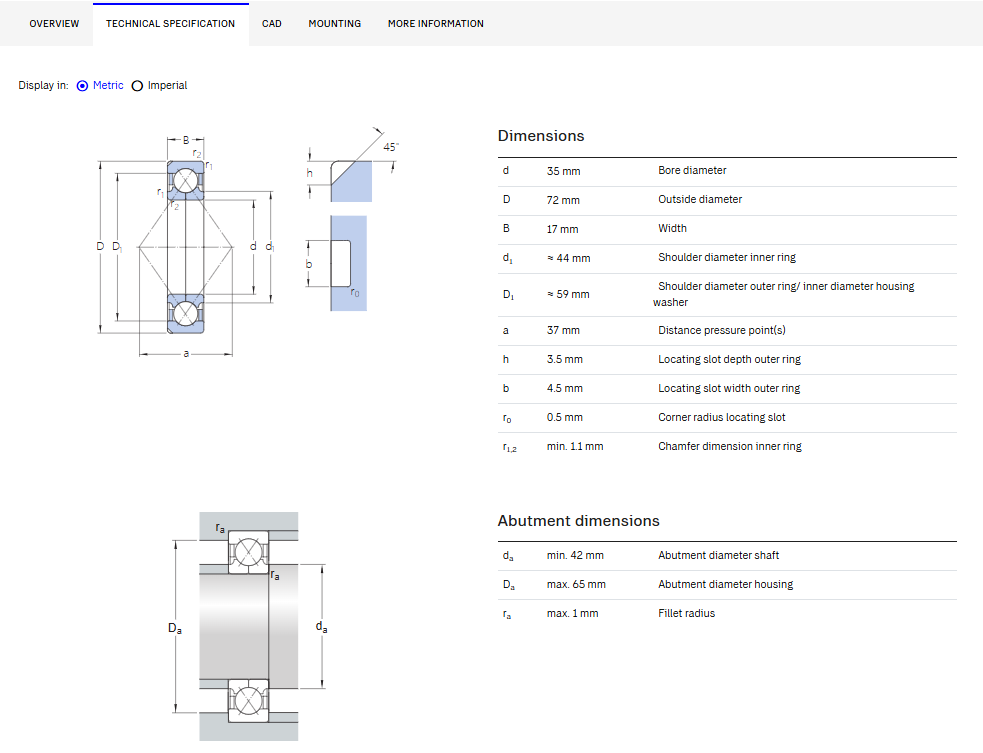
Task: Click the 3.5 mm slot depth value
Action: tap(565, 359)
